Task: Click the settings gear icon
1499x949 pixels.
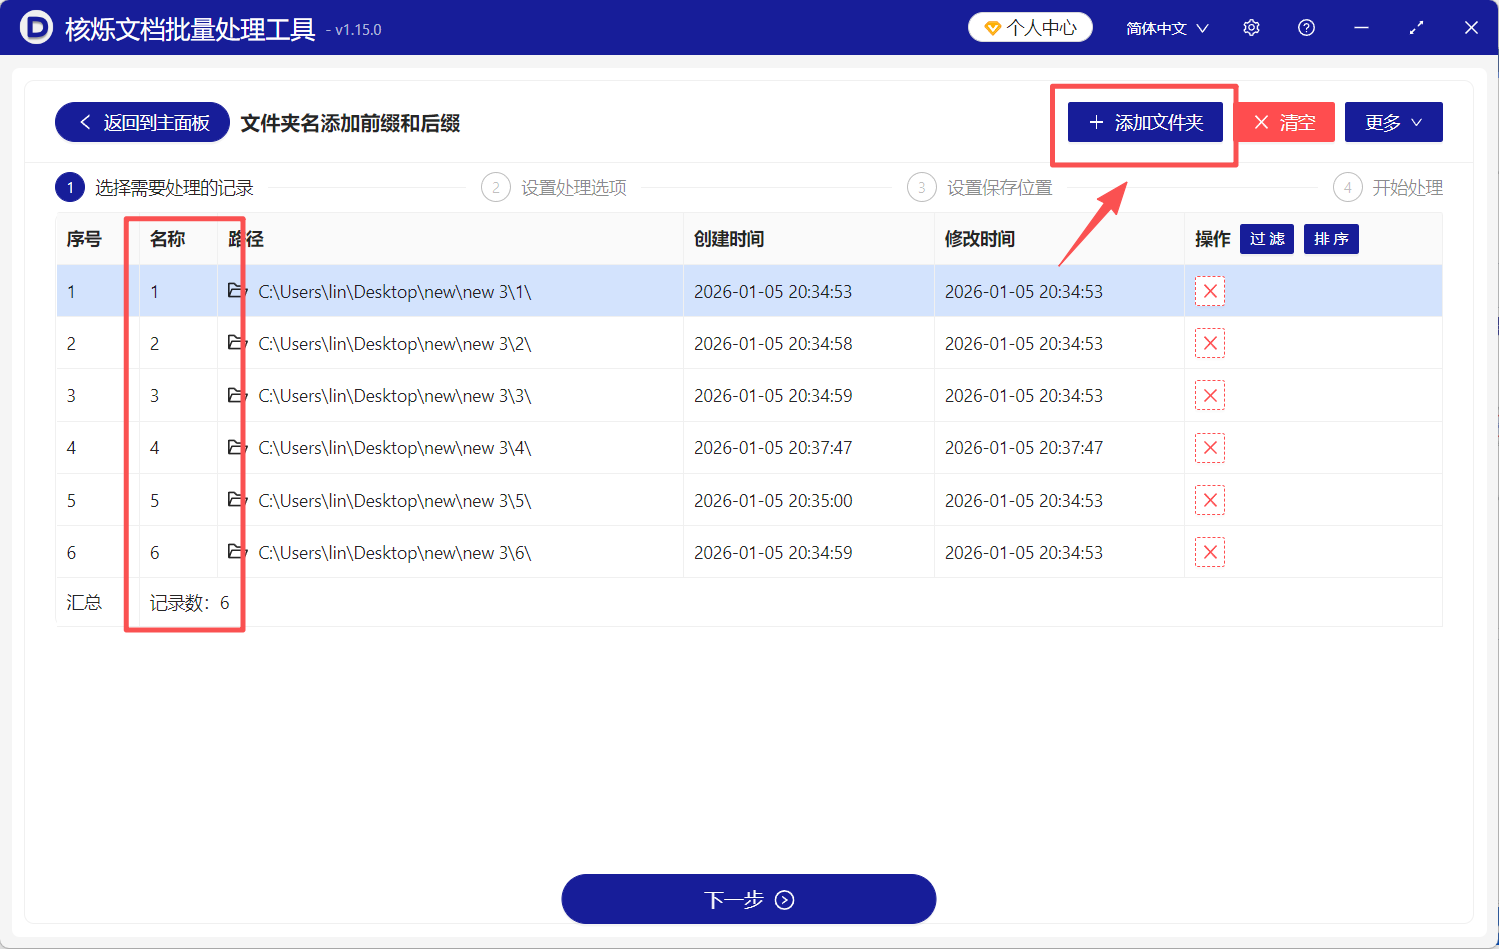Action: coord(1251,28)
